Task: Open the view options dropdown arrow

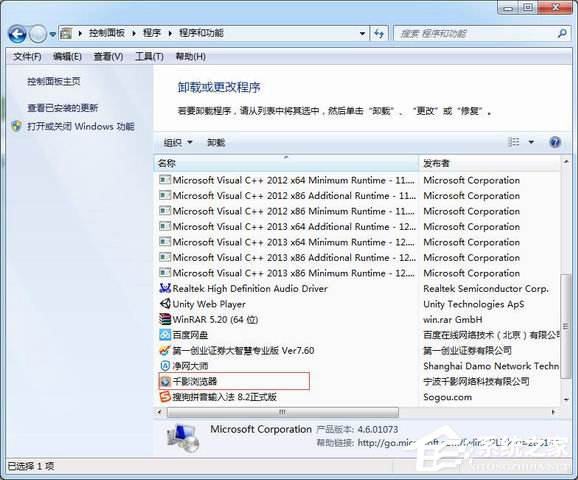Action: (x=531, y=142)
